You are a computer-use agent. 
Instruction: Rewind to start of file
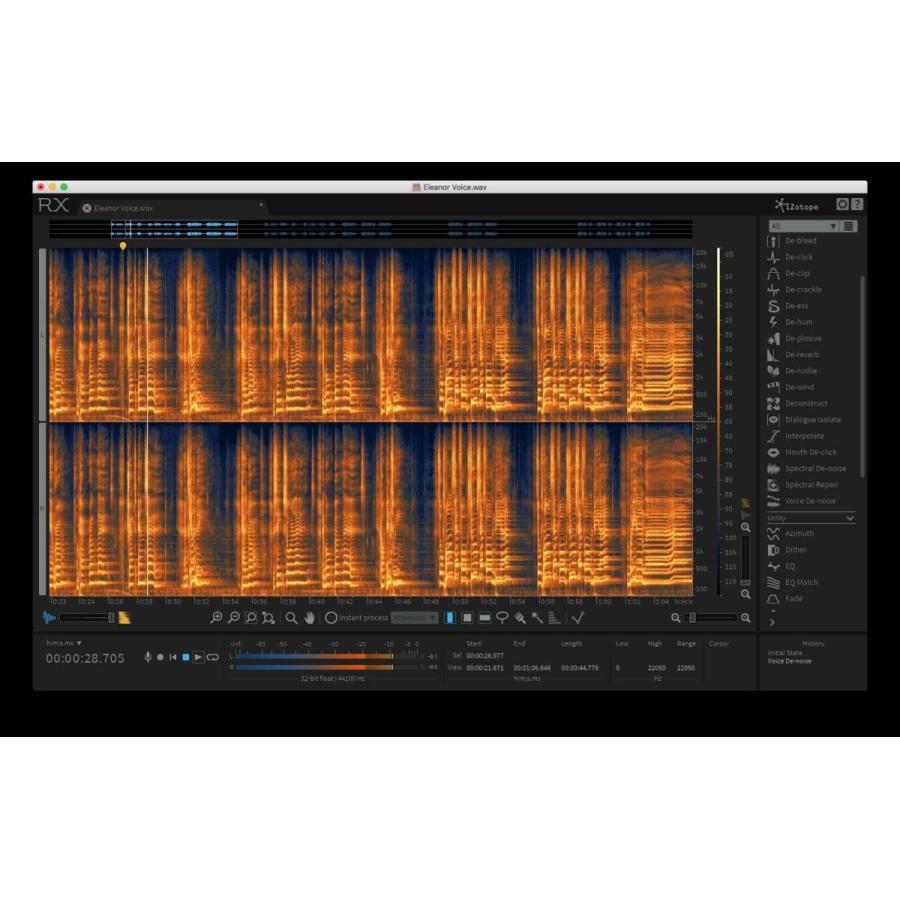pos(173,657)
